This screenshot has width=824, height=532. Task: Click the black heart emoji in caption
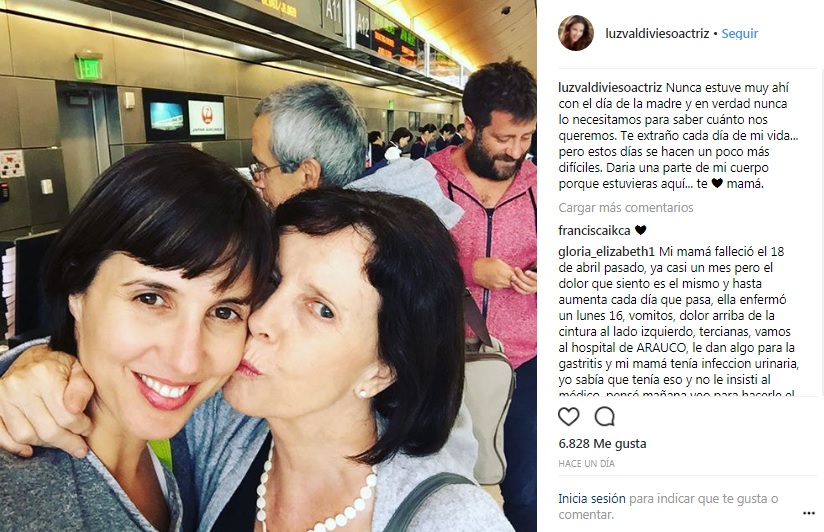(x=717, y=183)
